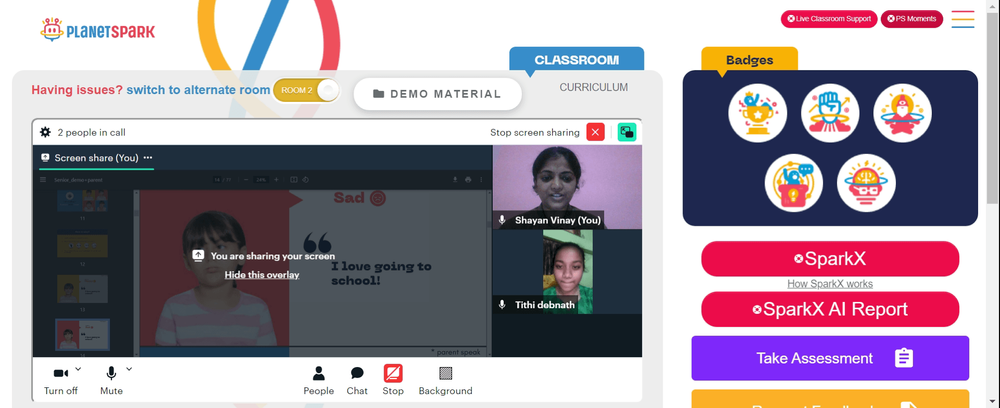Open the hamburger menu

click(963, 19)
